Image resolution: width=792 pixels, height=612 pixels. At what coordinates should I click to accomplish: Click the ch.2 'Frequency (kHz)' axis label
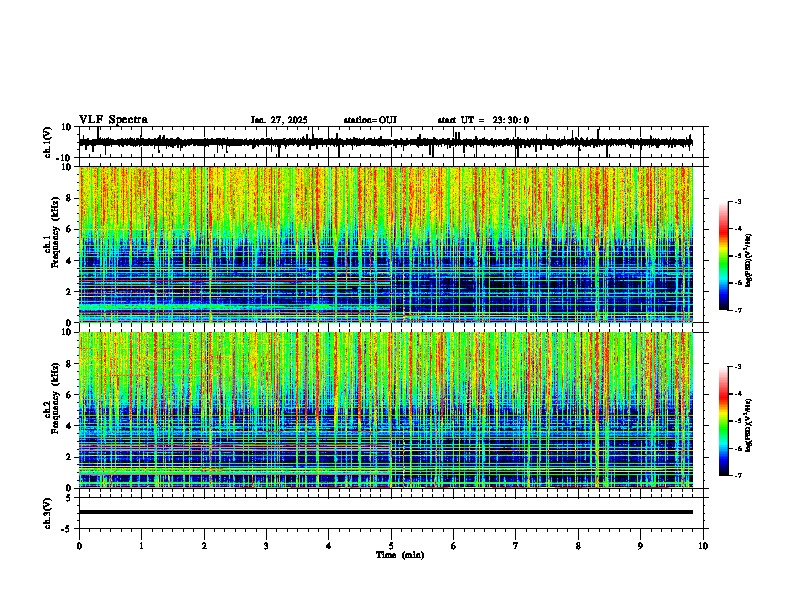(x=55, y=398)
